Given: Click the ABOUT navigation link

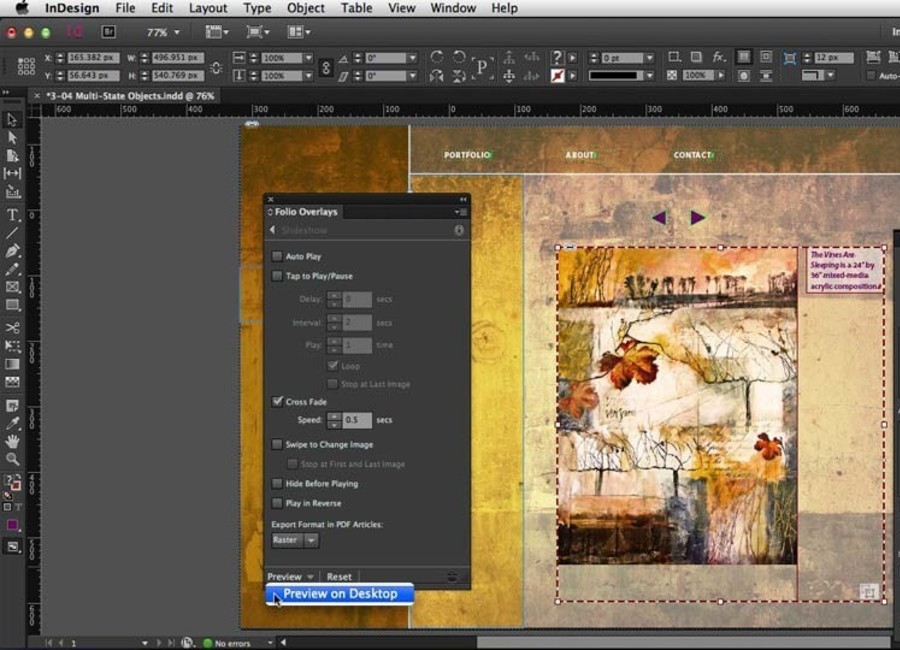Looking at the screenshot, I should [x=580, y=155].
